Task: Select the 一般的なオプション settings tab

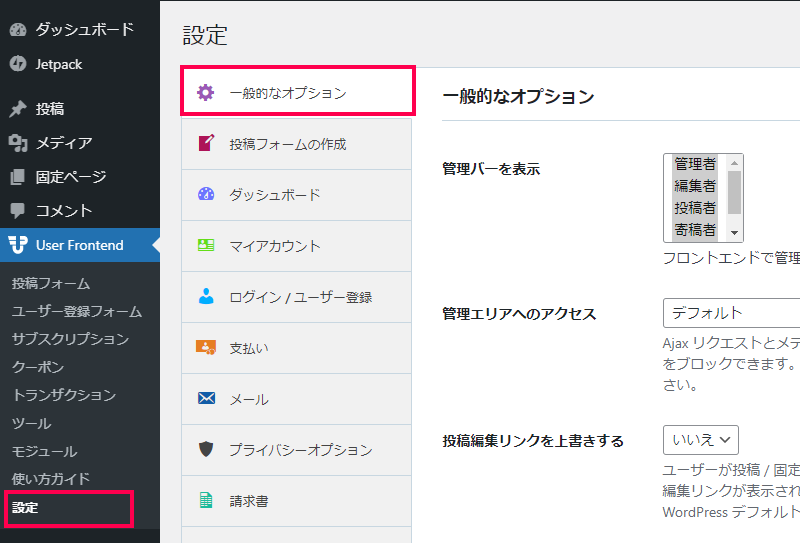Action: point(298,91)
